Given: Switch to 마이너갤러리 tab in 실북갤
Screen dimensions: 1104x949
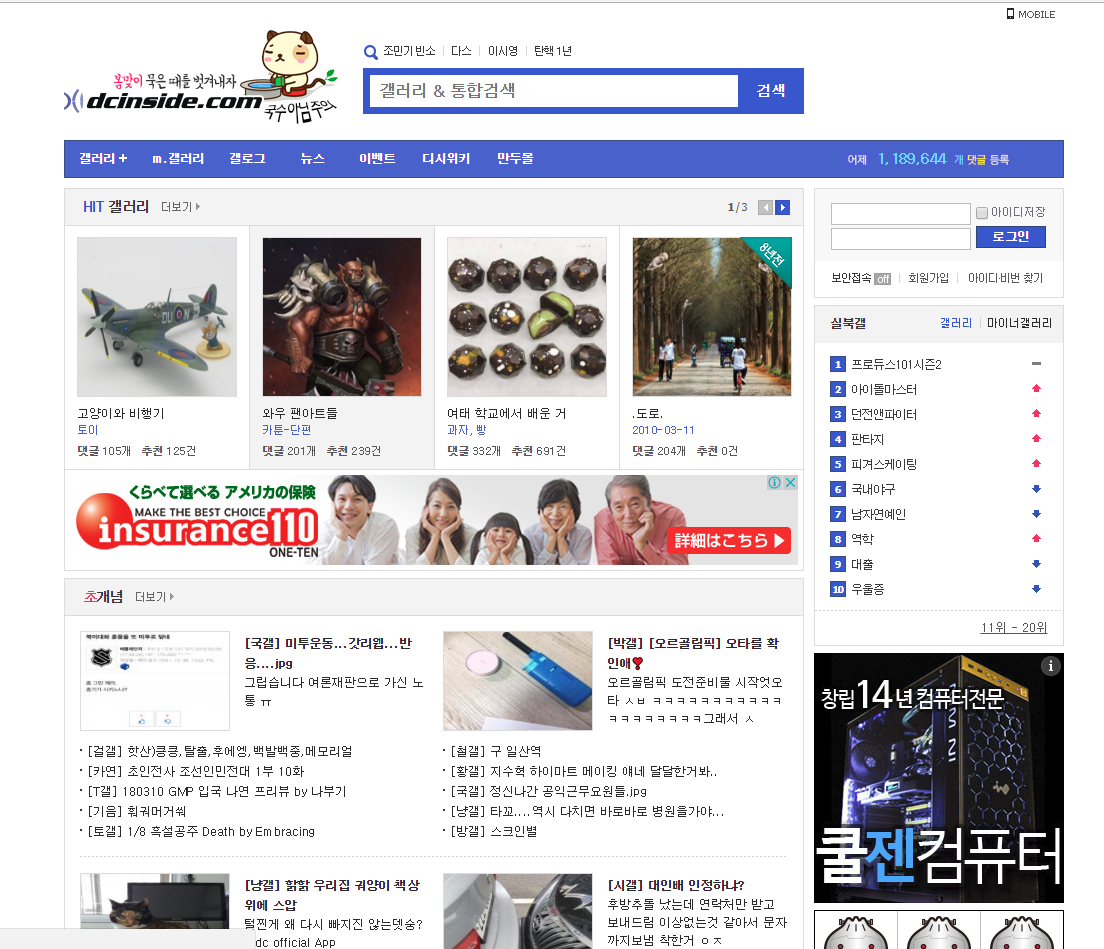Looking at the screenshot, I should click(1019, 323).
